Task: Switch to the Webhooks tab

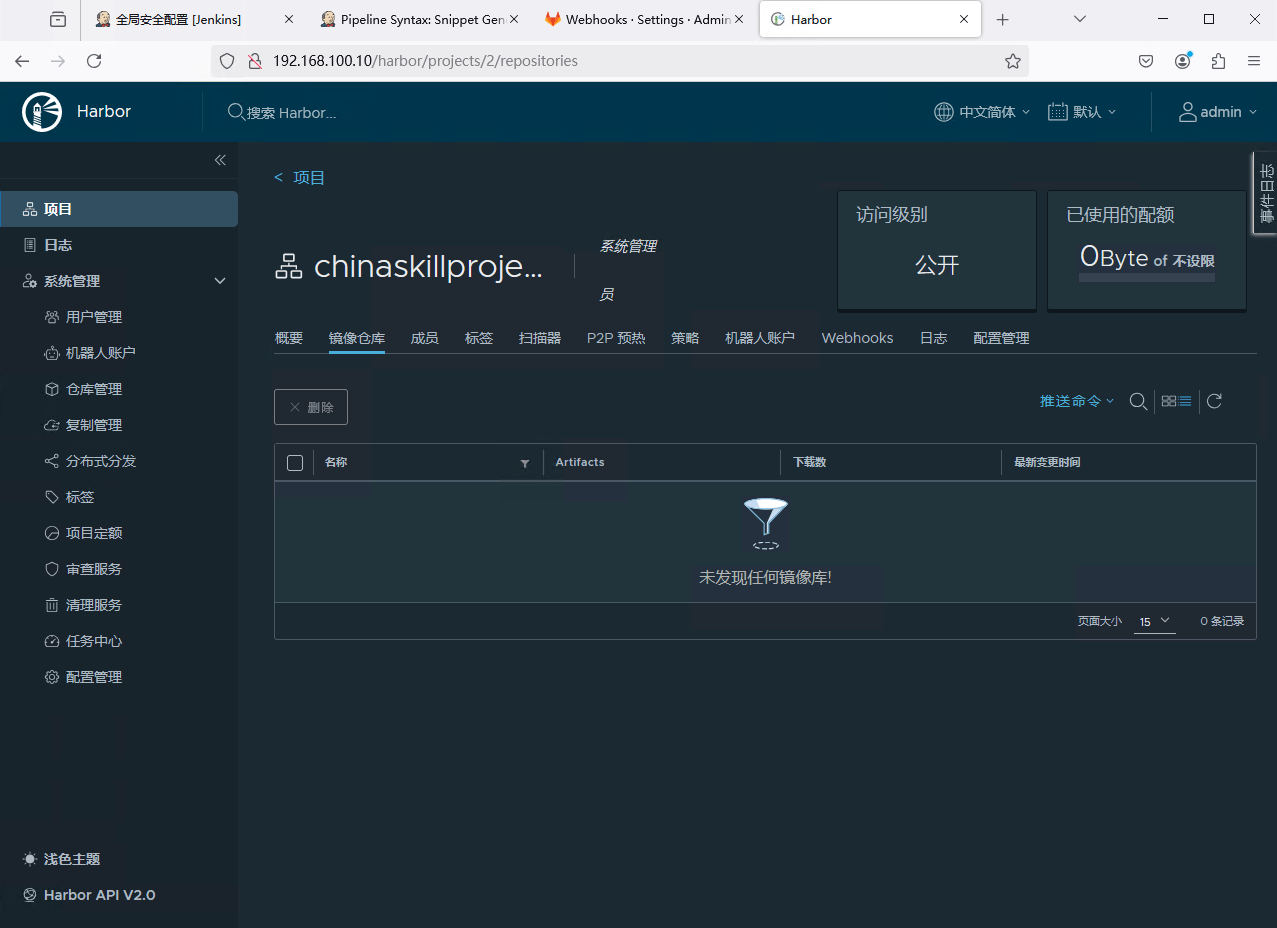Action: point(857,338)
